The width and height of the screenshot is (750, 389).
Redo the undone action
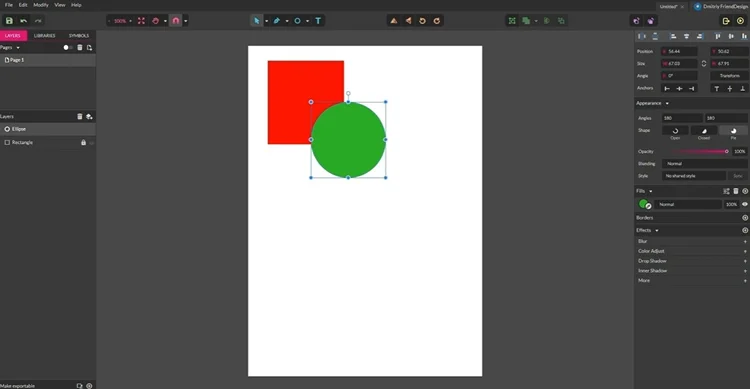pos(38,21)
